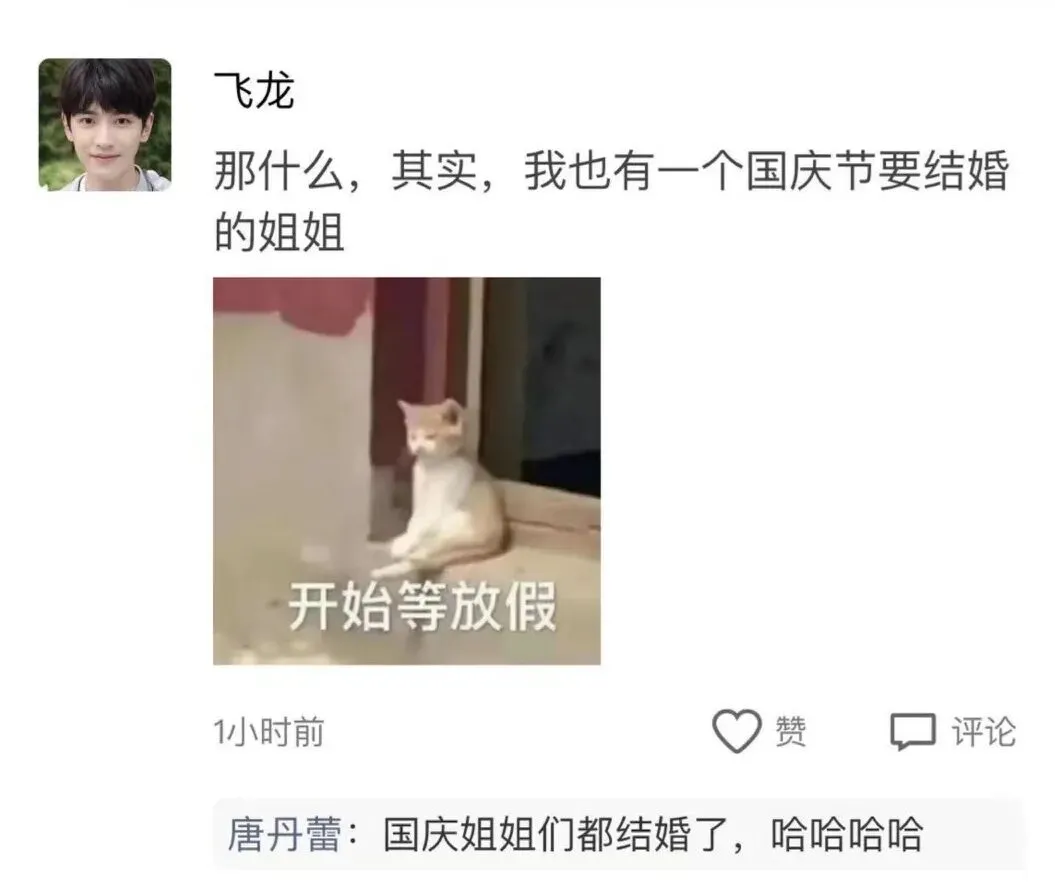Tap the speech bubble comment icon
This screenshot has height=894, width=1055.
click(912, 731)
